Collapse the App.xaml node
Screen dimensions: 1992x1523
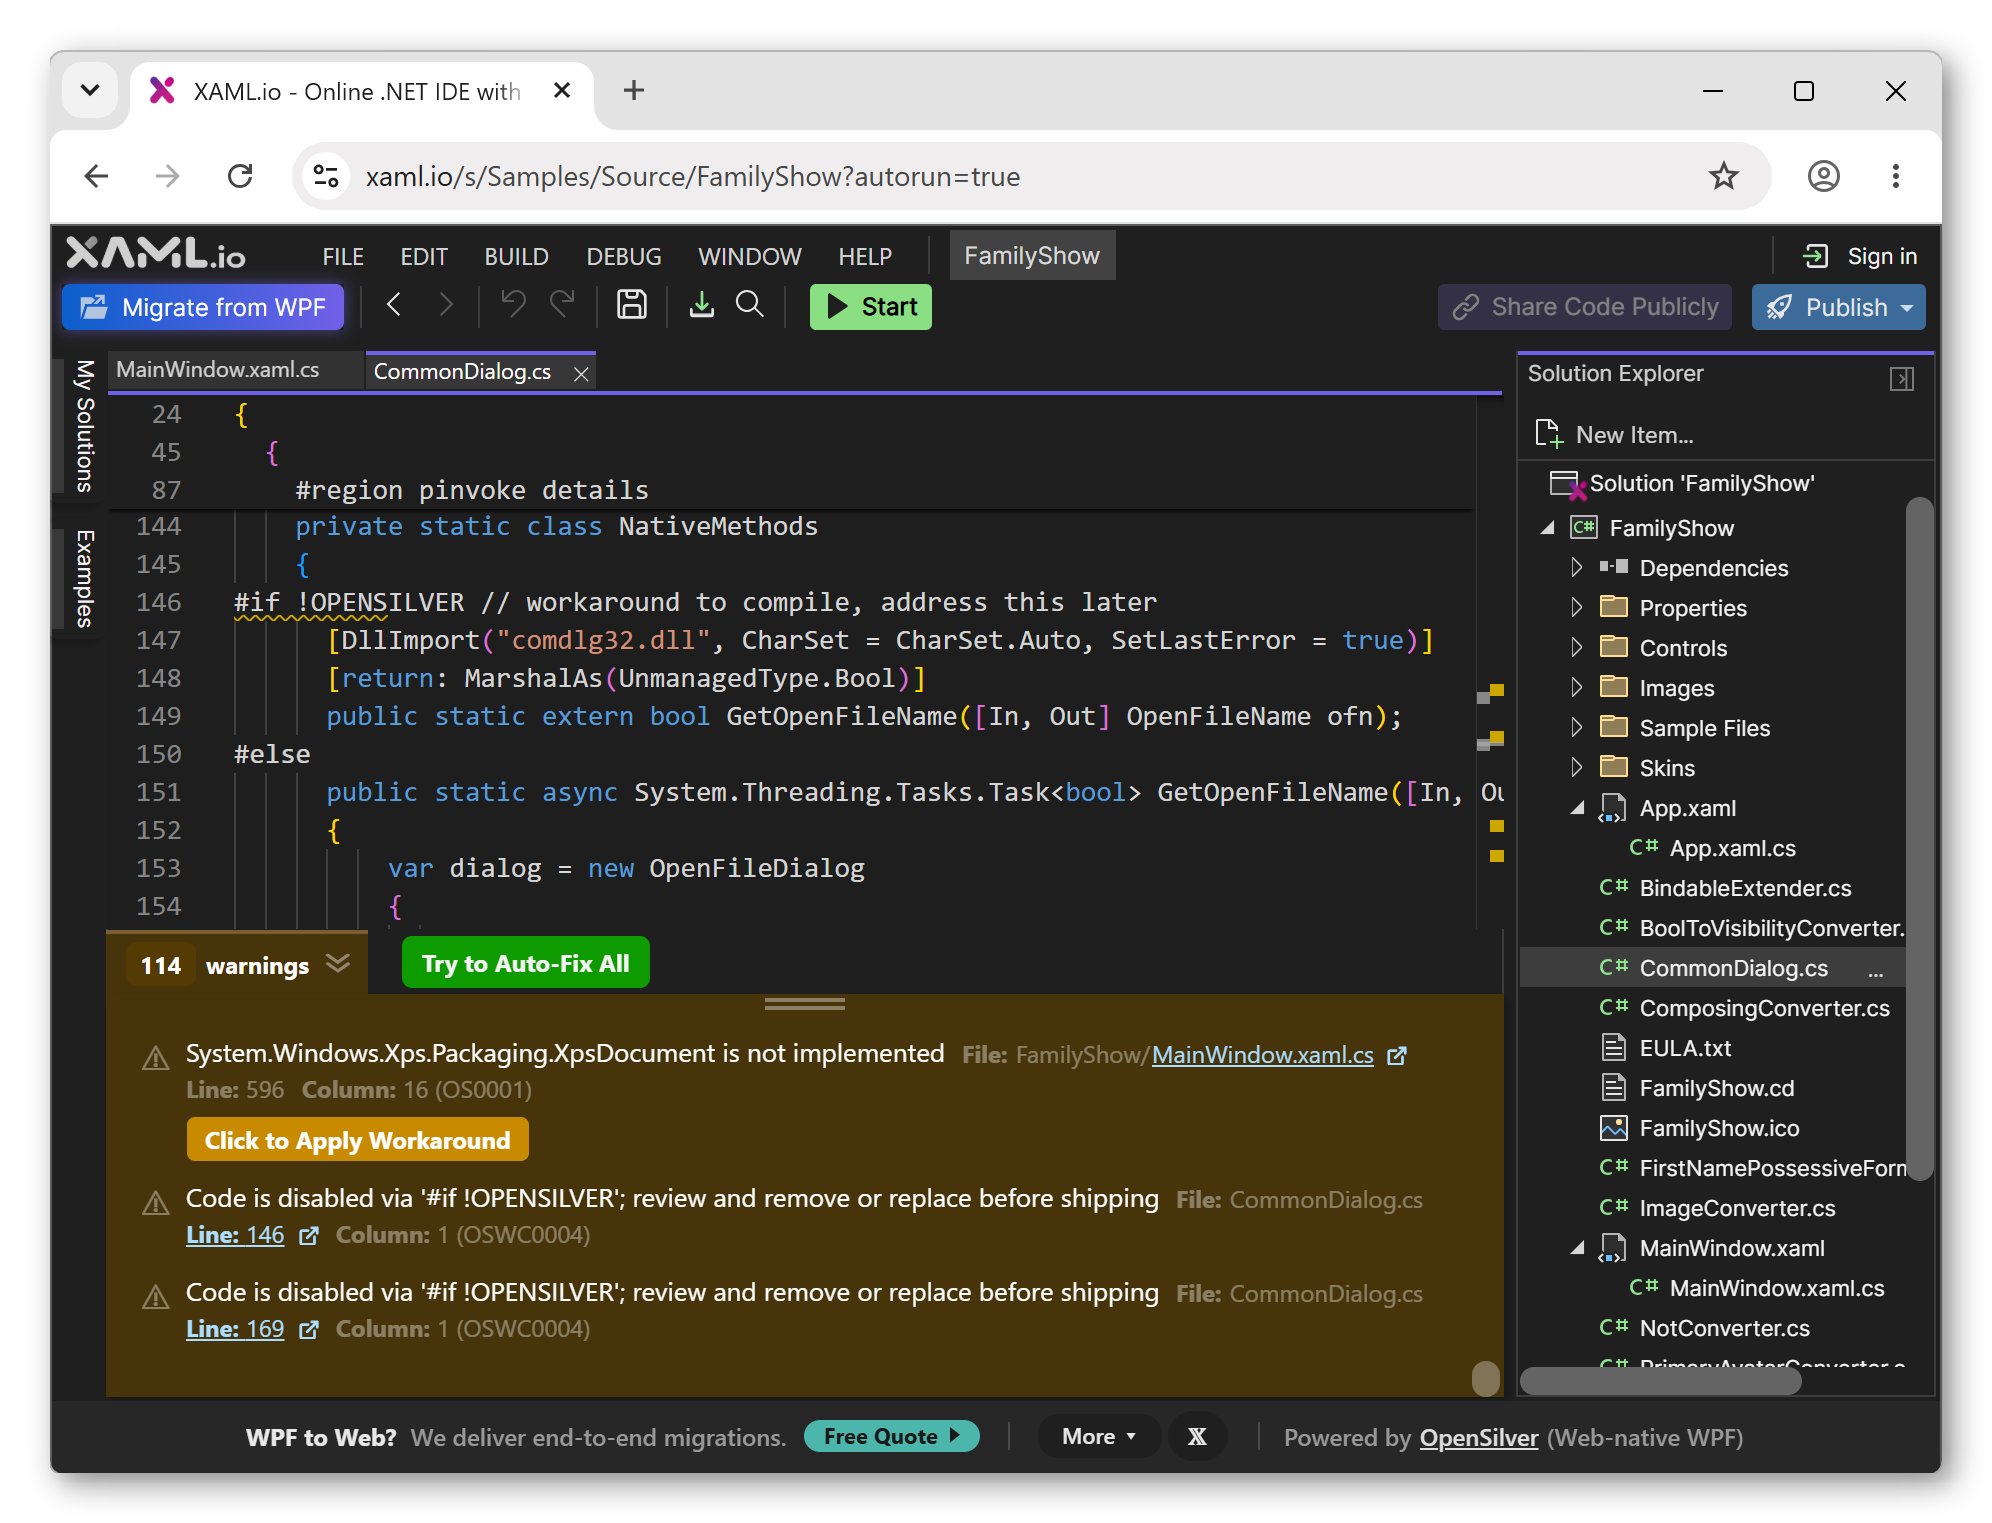(1577, 808)
